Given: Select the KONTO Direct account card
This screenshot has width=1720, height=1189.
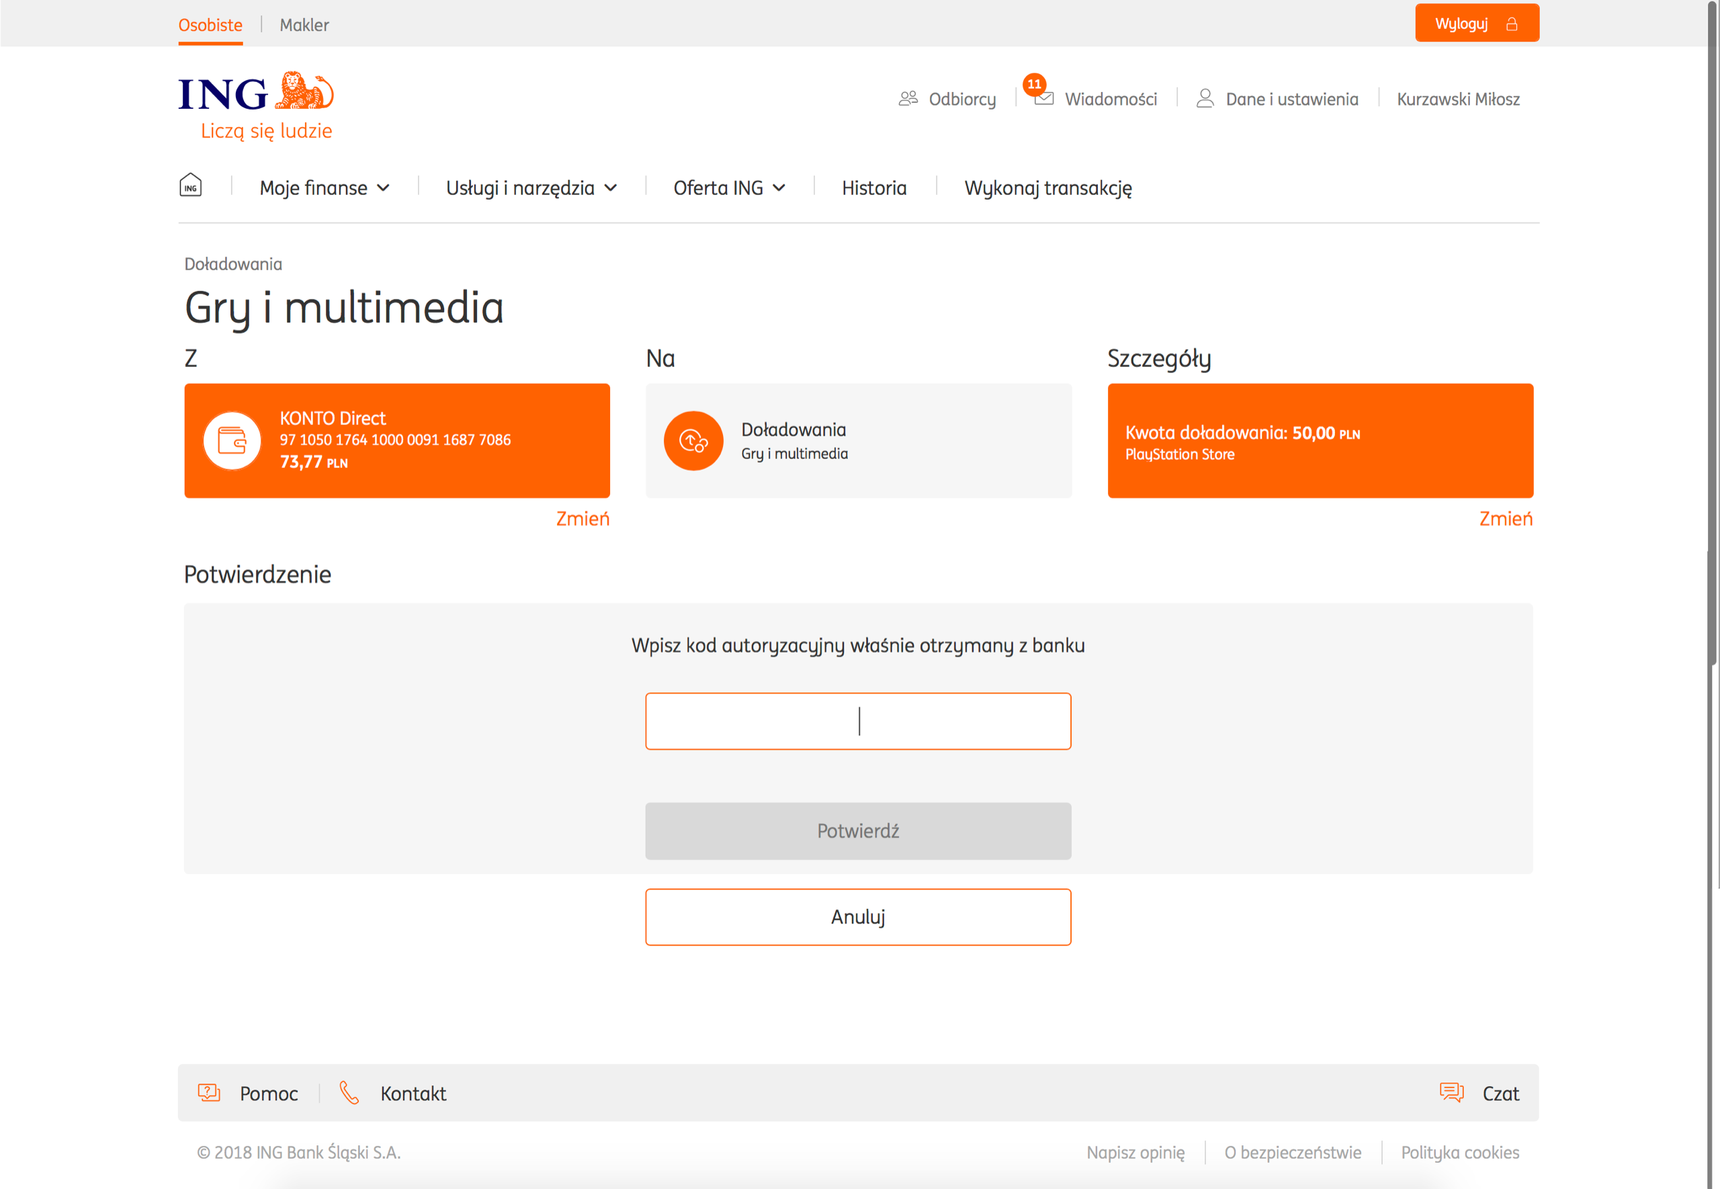Looking at the screenshot, I should point(397,441).
